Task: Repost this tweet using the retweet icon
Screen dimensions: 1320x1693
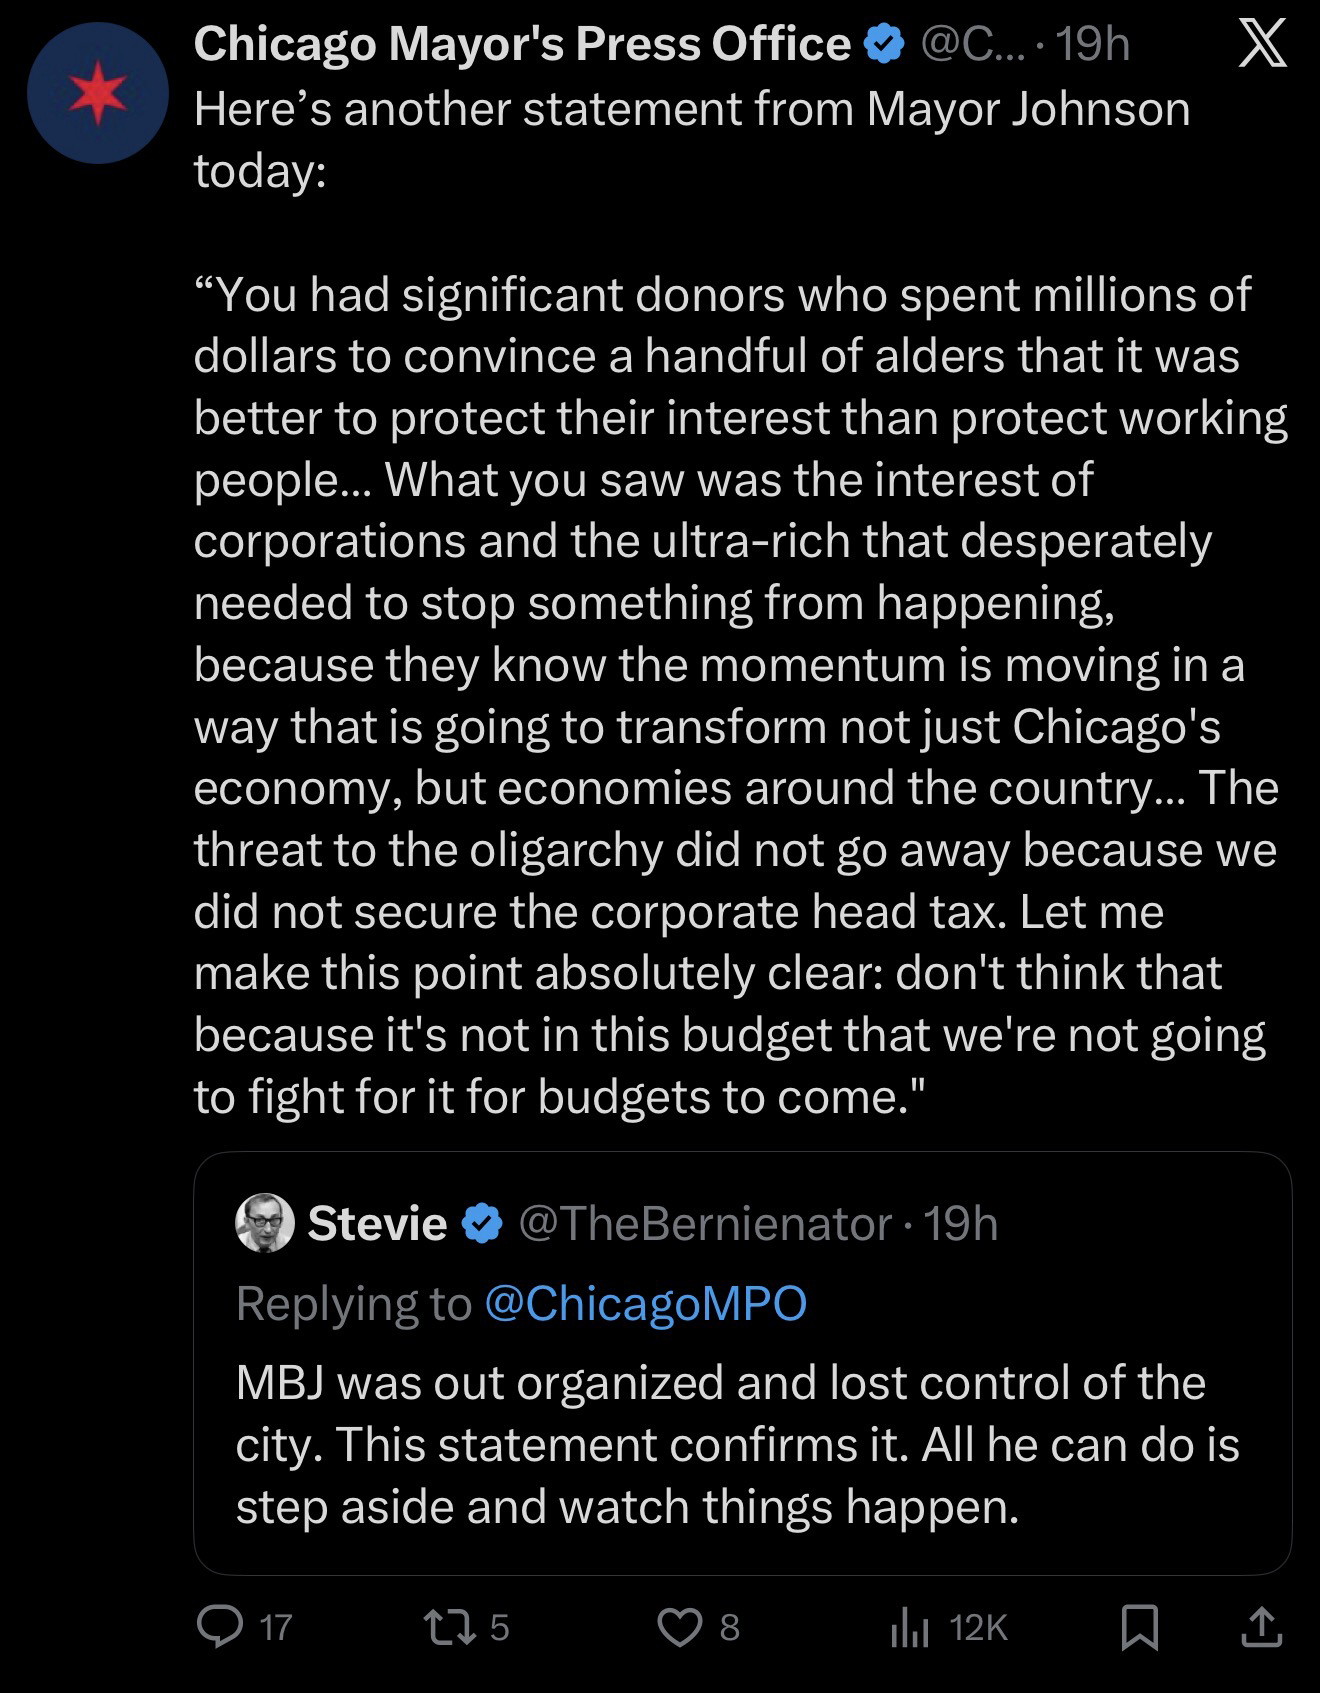Action: [446, 1627]
